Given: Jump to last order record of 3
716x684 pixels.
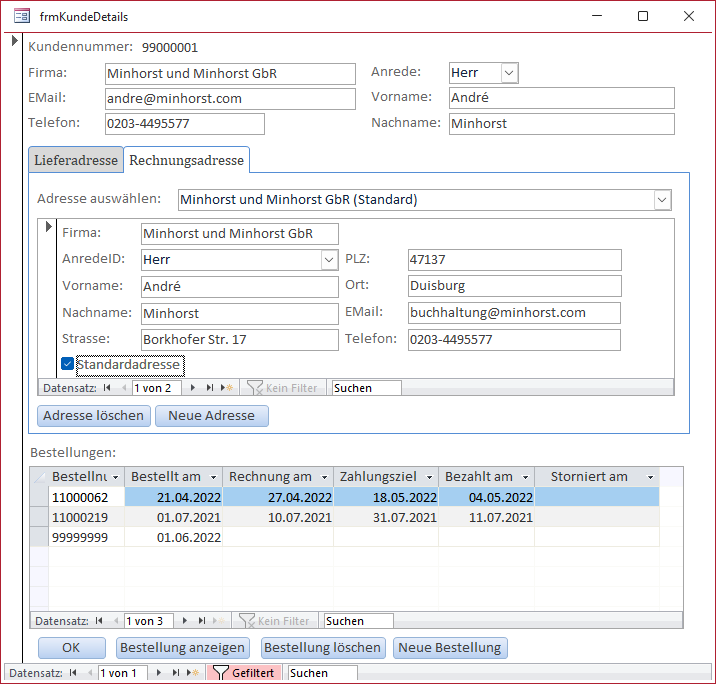Looking at the screenshot, I should tap(202, 621).
